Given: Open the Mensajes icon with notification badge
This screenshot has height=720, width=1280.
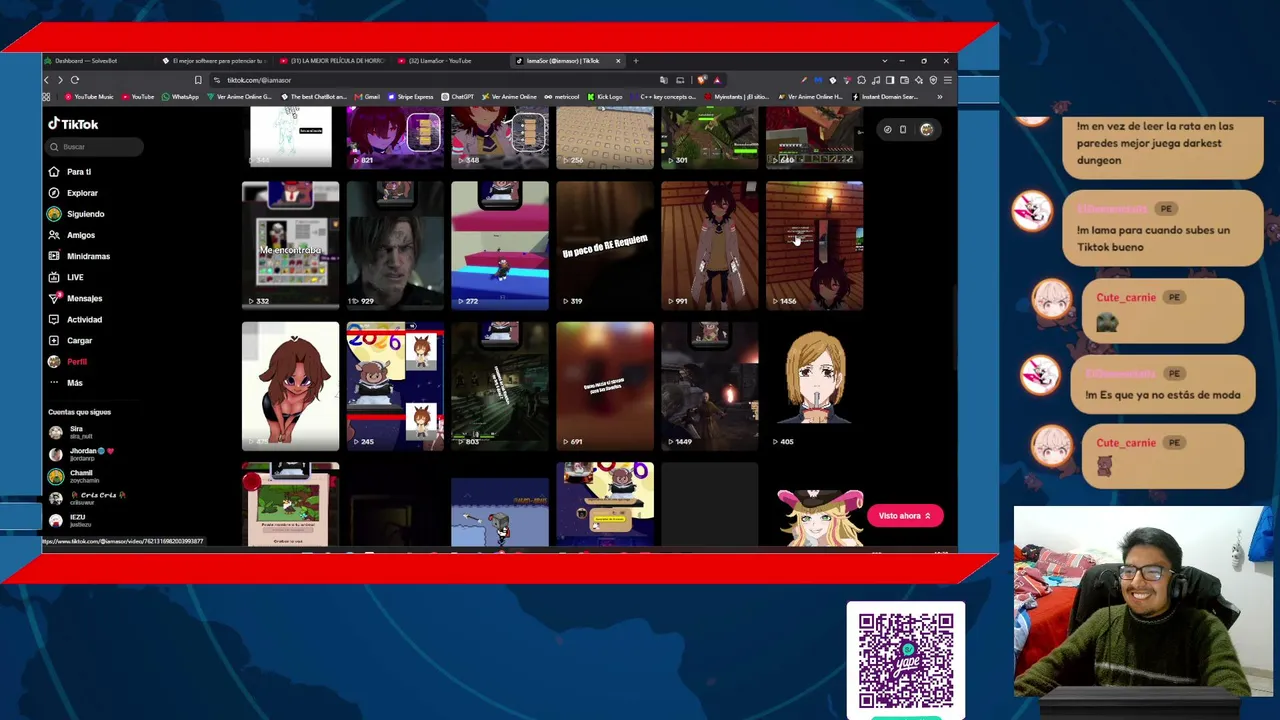Looking at the screenshot, I should 54,298.
